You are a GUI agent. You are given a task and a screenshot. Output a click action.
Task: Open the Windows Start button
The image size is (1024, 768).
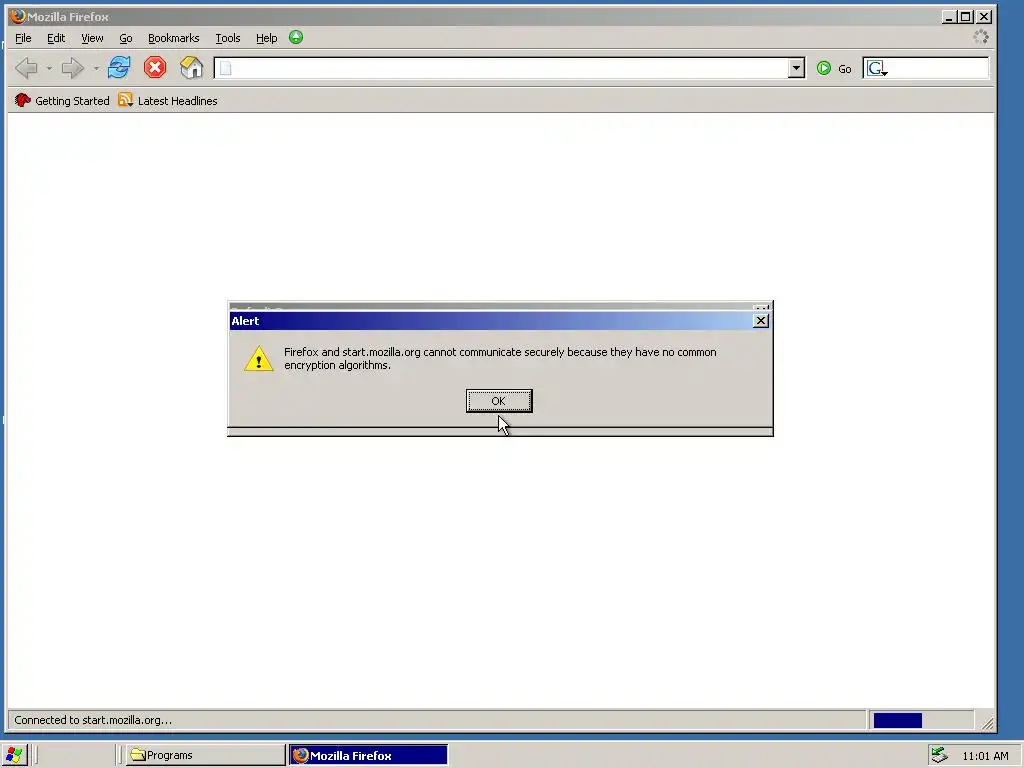click(14, 755)
